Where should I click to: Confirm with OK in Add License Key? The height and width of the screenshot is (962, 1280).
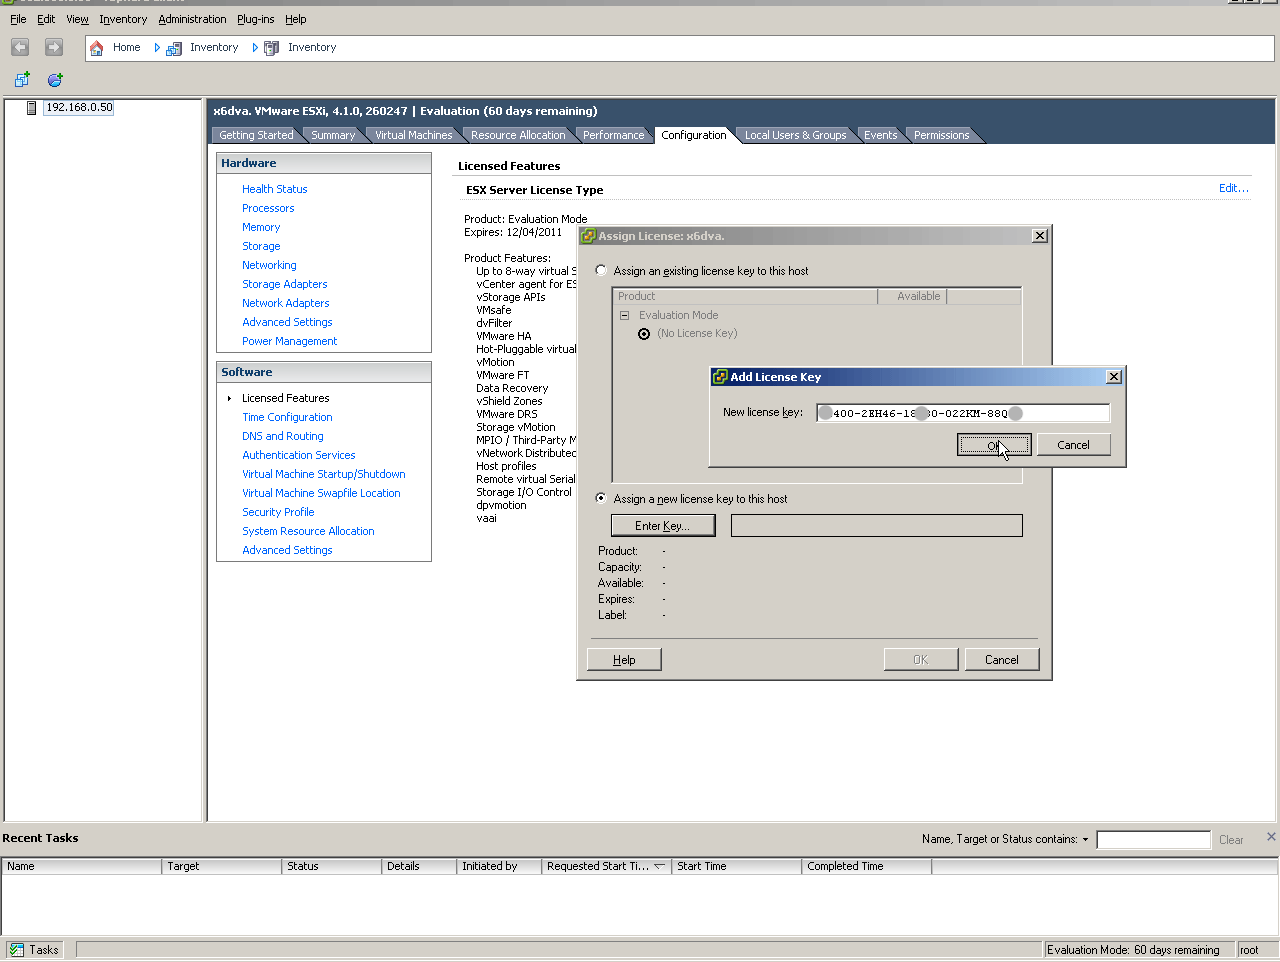pos(994,445)
